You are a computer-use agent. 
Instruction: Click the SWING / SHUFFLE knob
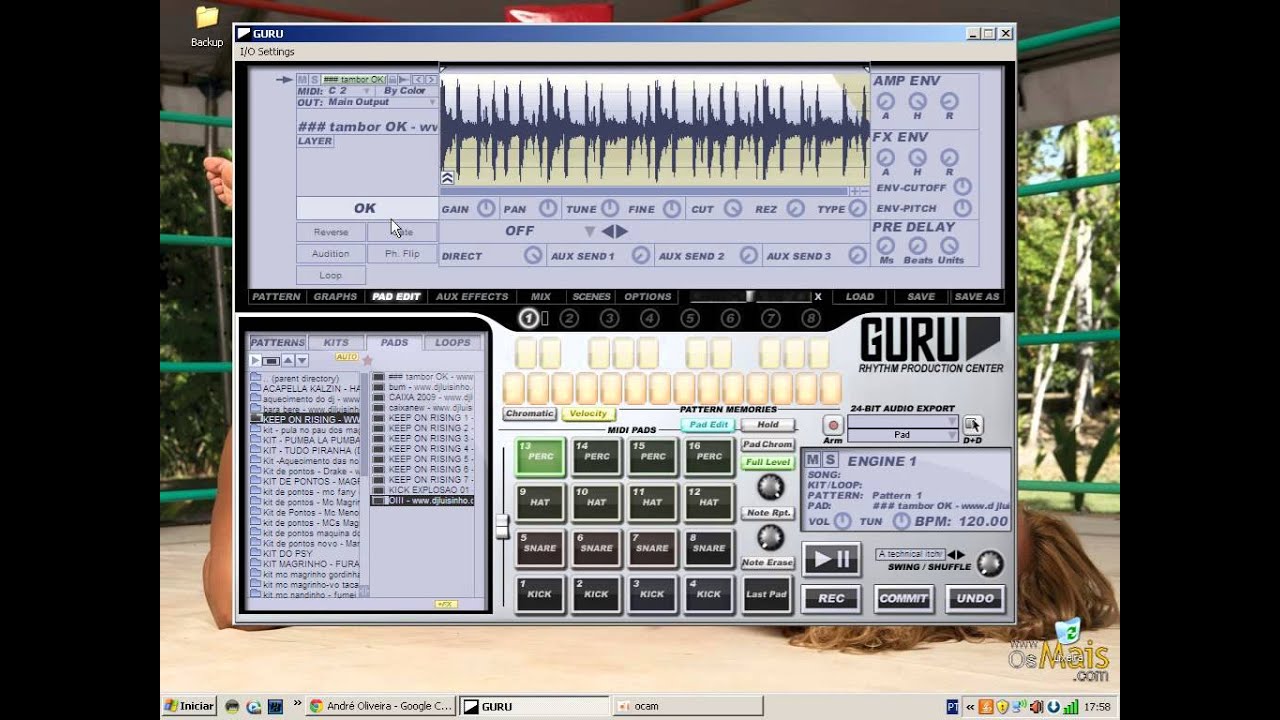(989, 563)
